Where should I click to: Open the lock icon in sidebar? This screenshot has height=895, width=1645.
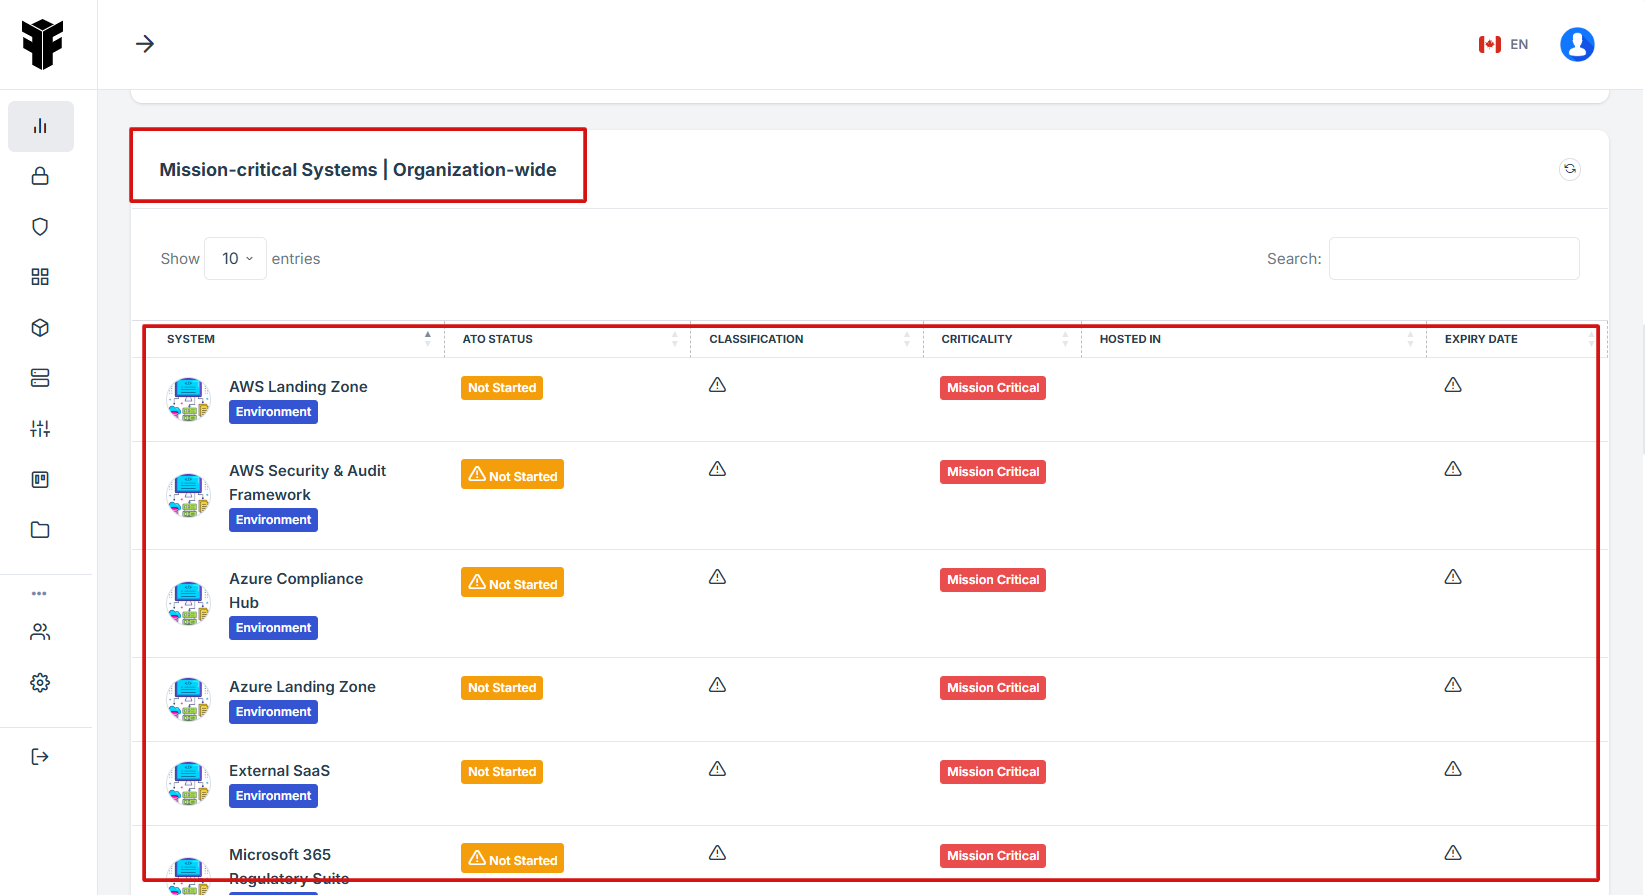(x=40, y=176)
